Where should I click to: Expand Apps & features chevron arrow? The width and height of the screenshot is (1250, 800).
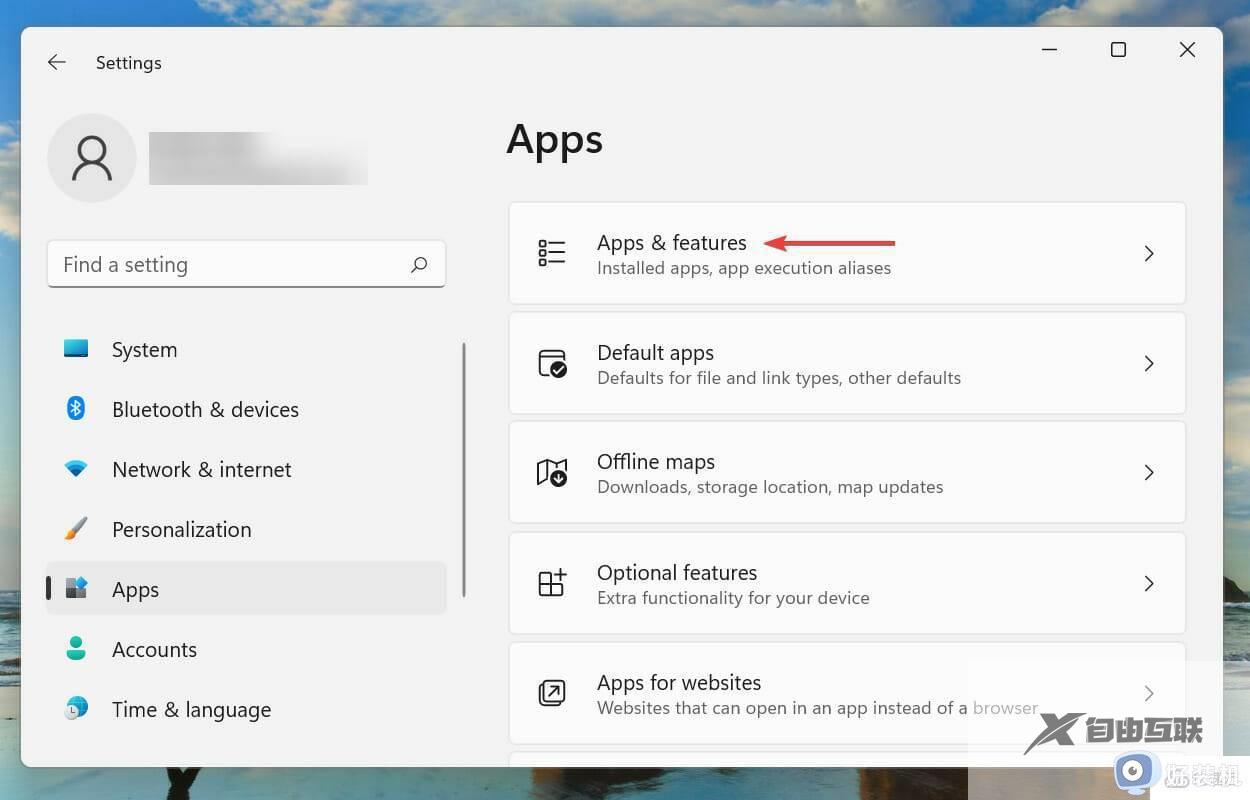coord(1149,254)
